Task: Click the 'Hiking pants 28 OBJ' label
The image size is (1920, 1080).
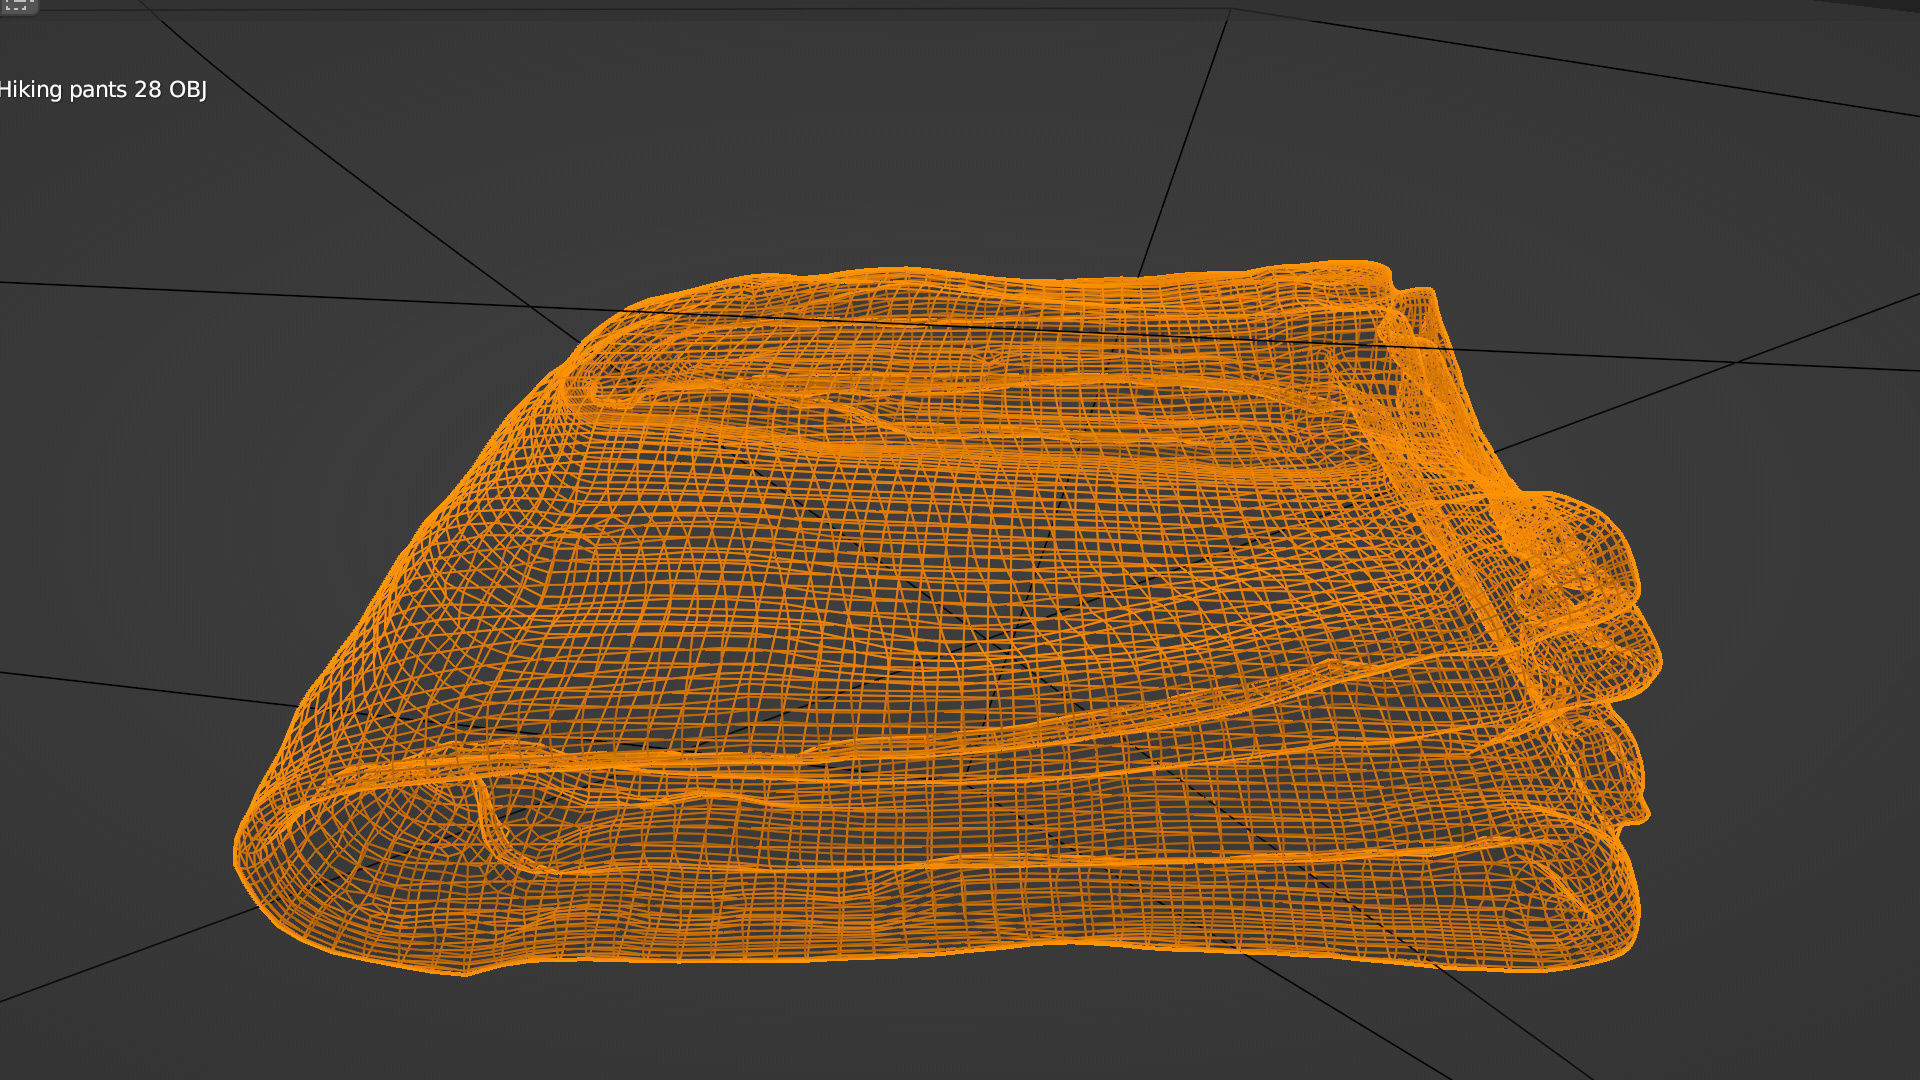Action: pyautogui.click(x=102, y=90)
